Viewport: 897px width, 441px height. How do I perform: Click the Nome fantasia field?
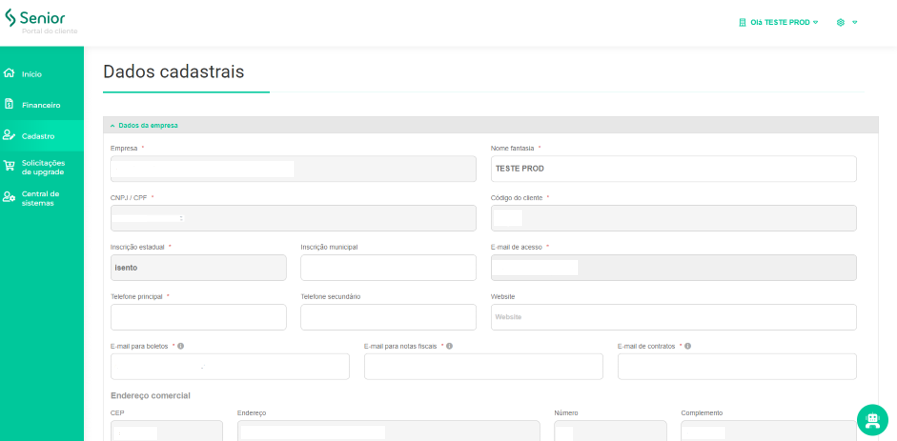pos(673,169)
